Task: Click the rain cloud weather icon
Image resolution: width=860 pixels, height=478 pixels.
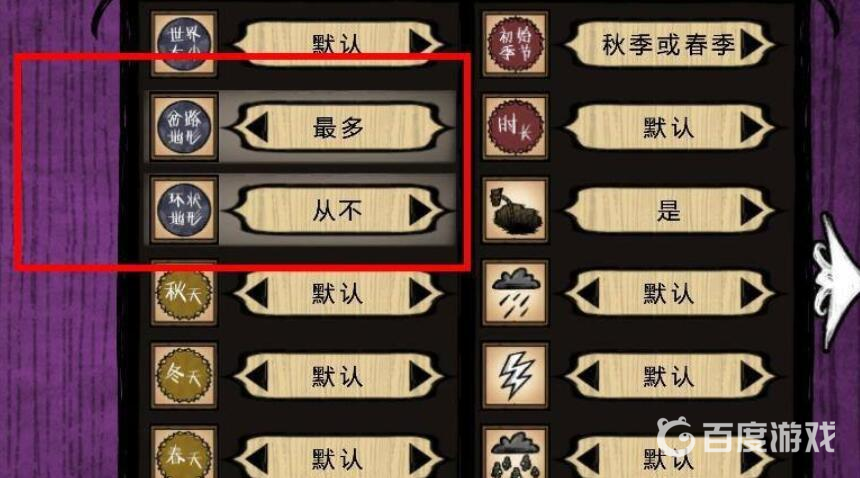Action: [515, 293]
